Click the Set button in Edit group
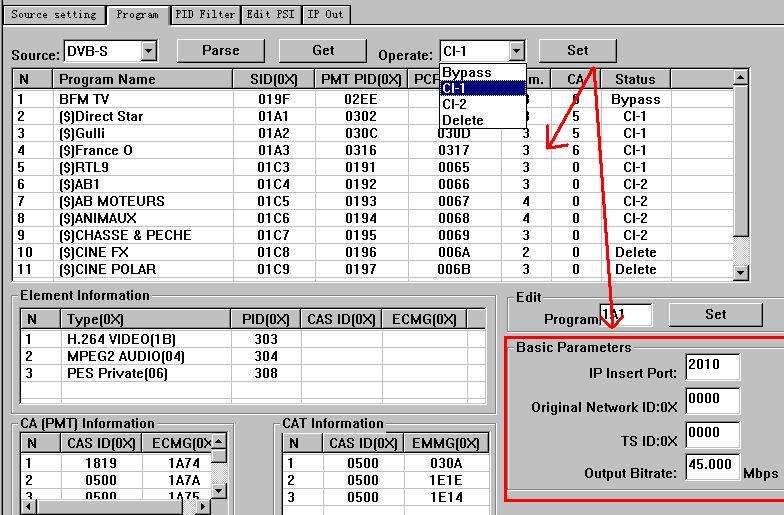Screen dimensions: 784x515 point(716,314)
